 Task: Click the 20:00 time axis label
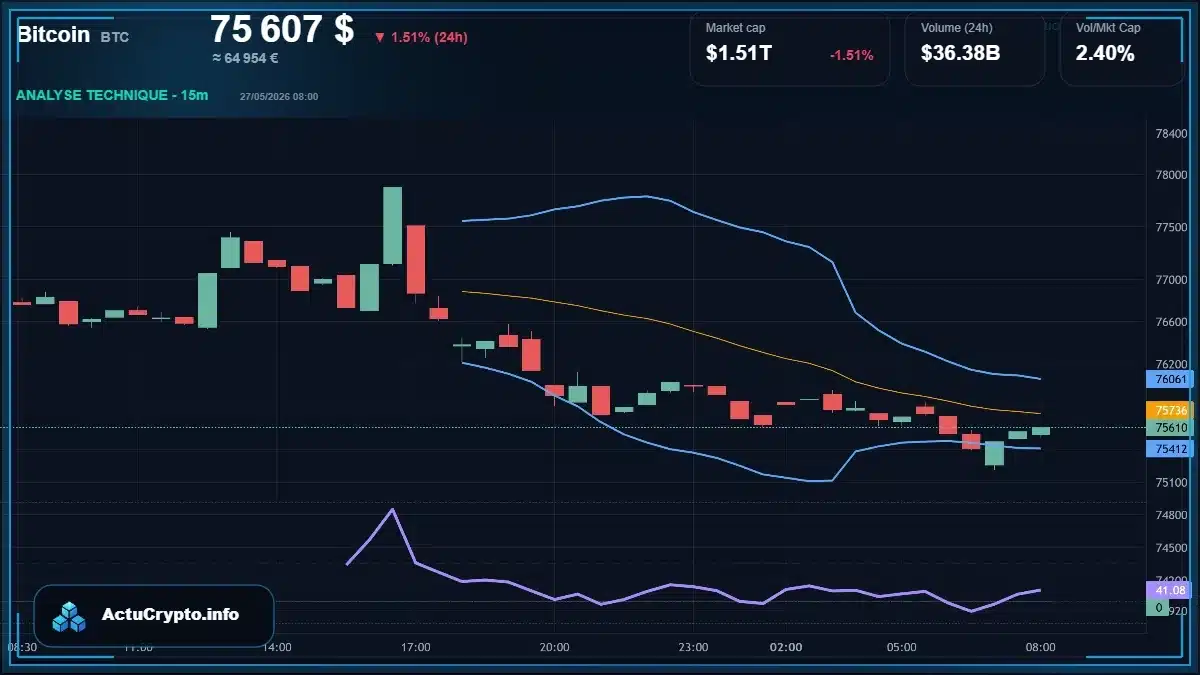pyautogui.click(x=554, y=647)
